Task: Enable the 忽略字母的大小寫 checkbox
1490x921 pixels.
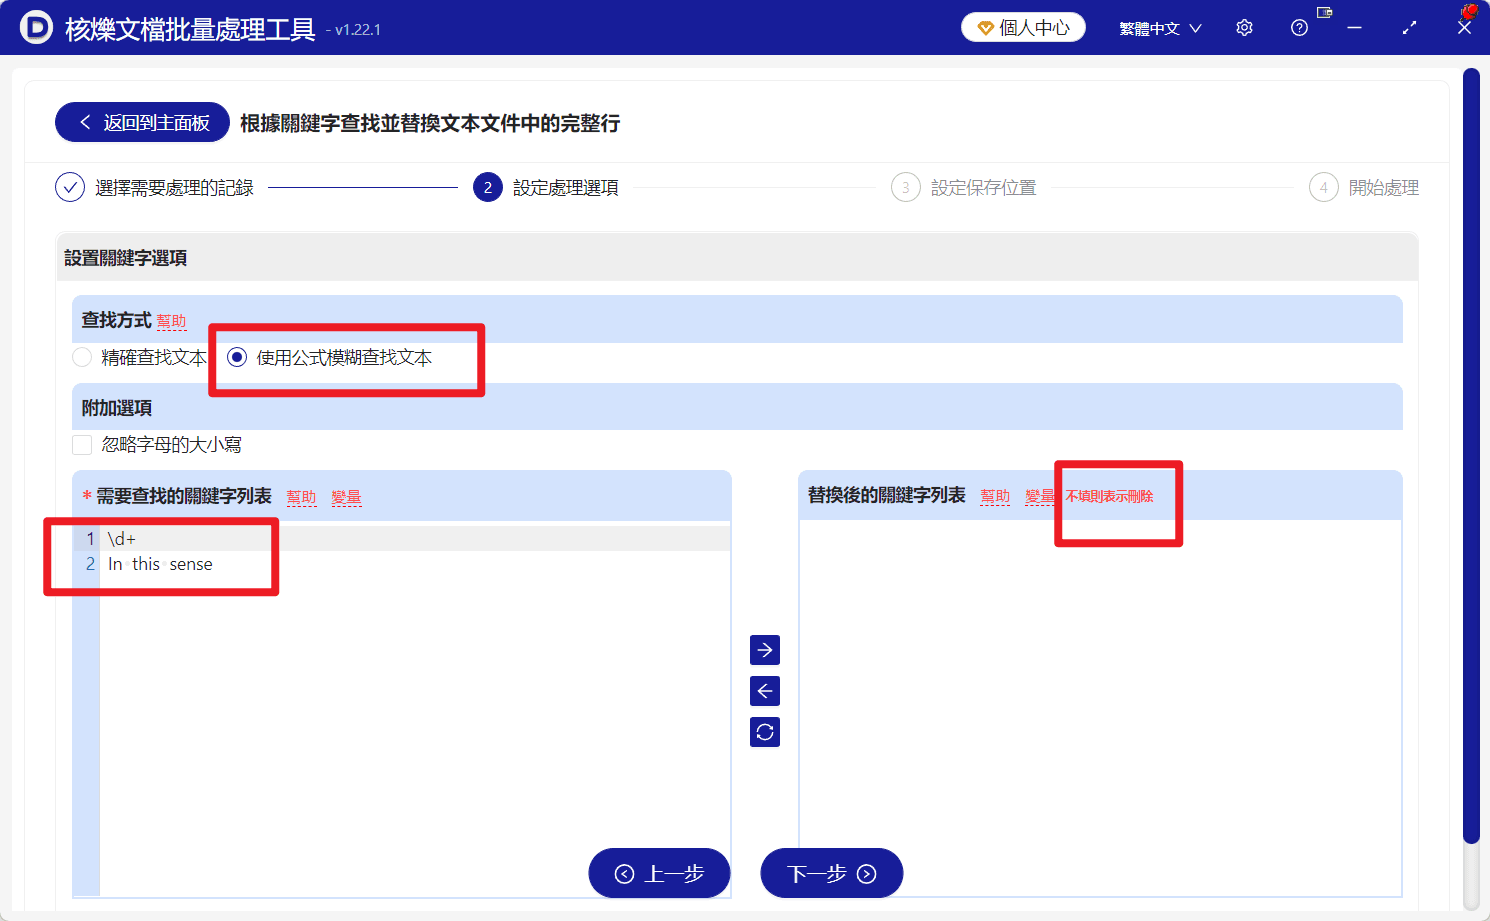Action: (82, 444)
